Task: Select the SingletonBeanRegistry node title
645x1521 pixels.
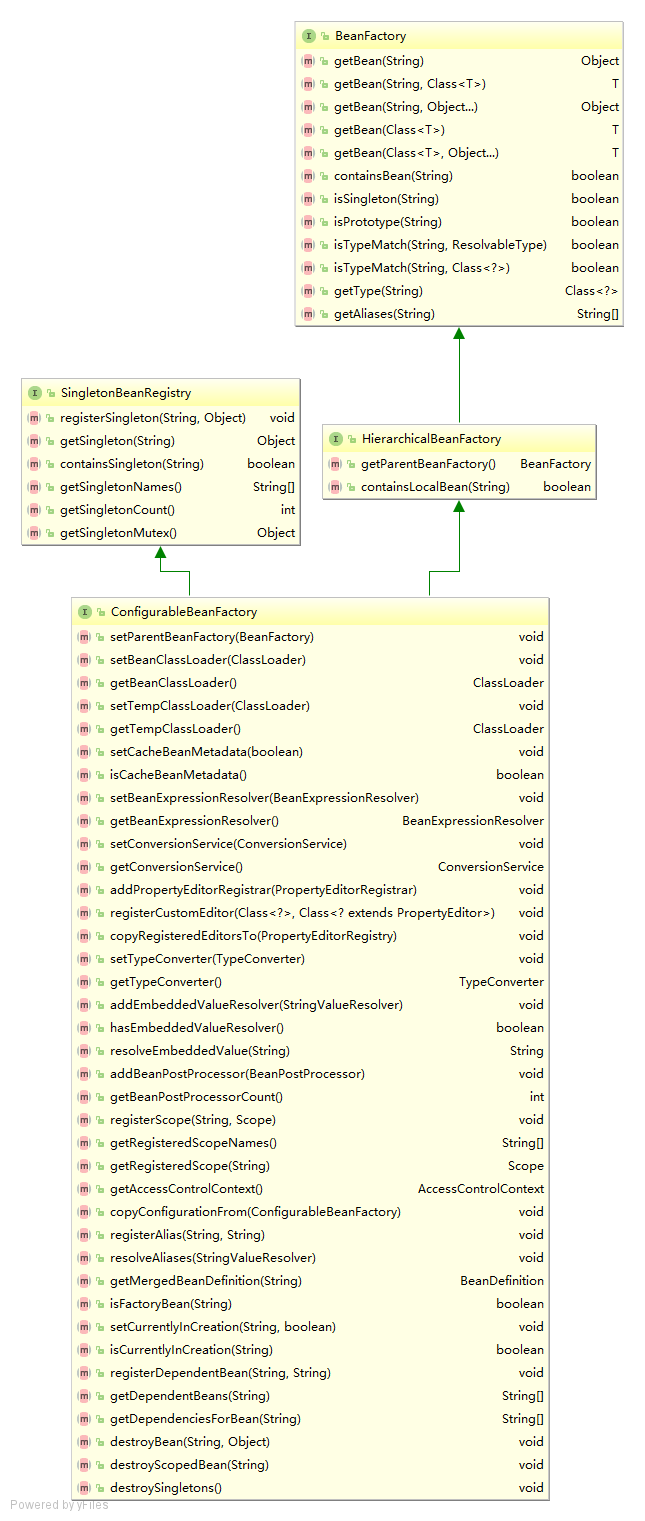Action: (126, 393)
